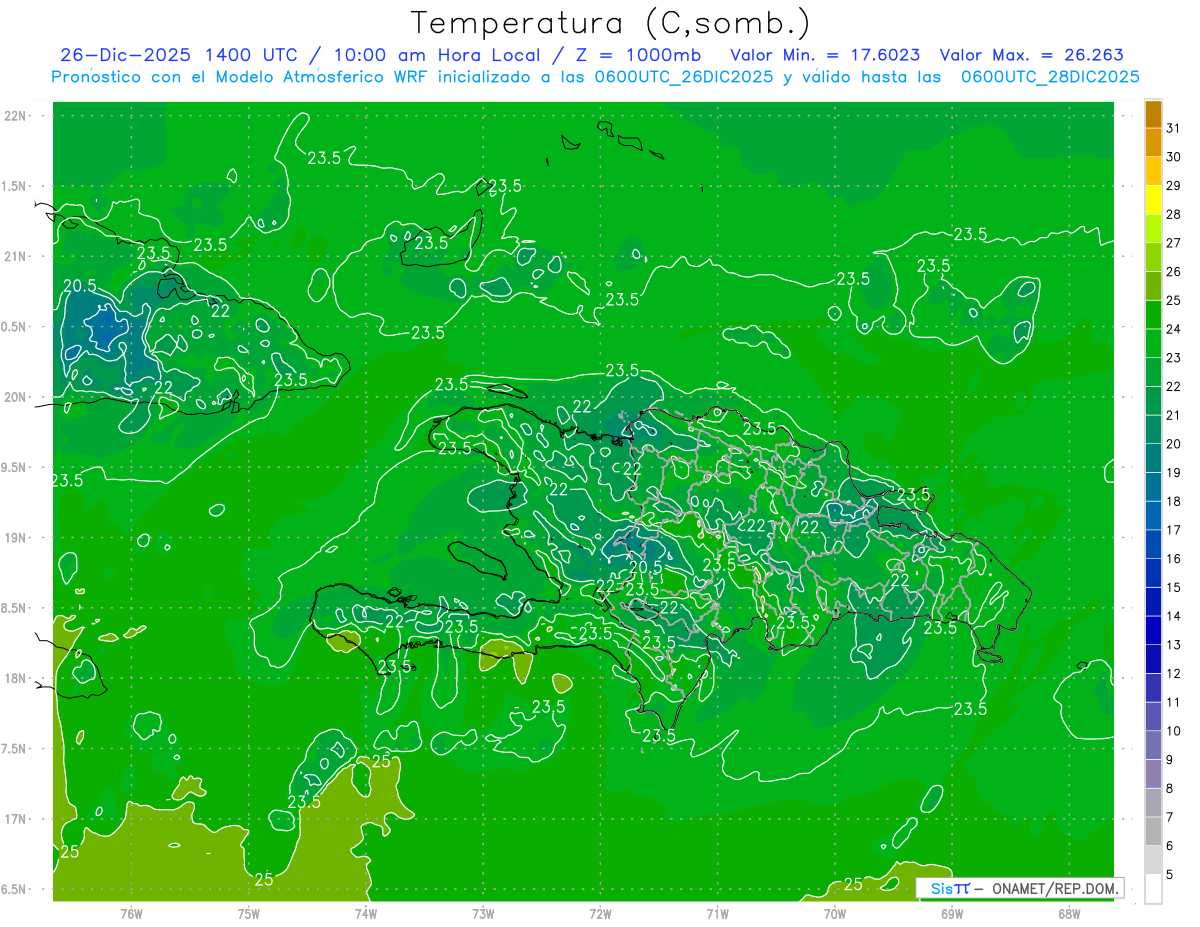Click the 'SisTT – ONAMET/REP.DOM.' credit label
This screenshot has width=1200, height=927.
click(x=1020, y=888)
